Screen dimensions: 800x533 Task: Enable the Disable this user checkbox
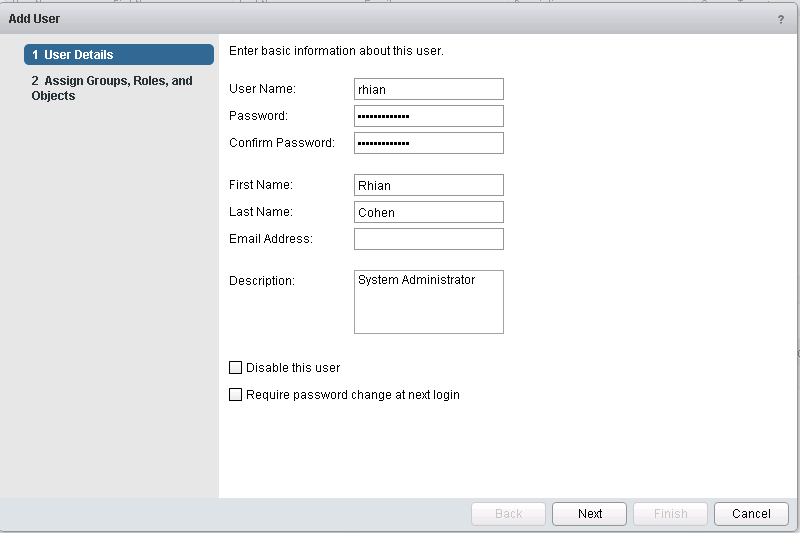(235, 367)
